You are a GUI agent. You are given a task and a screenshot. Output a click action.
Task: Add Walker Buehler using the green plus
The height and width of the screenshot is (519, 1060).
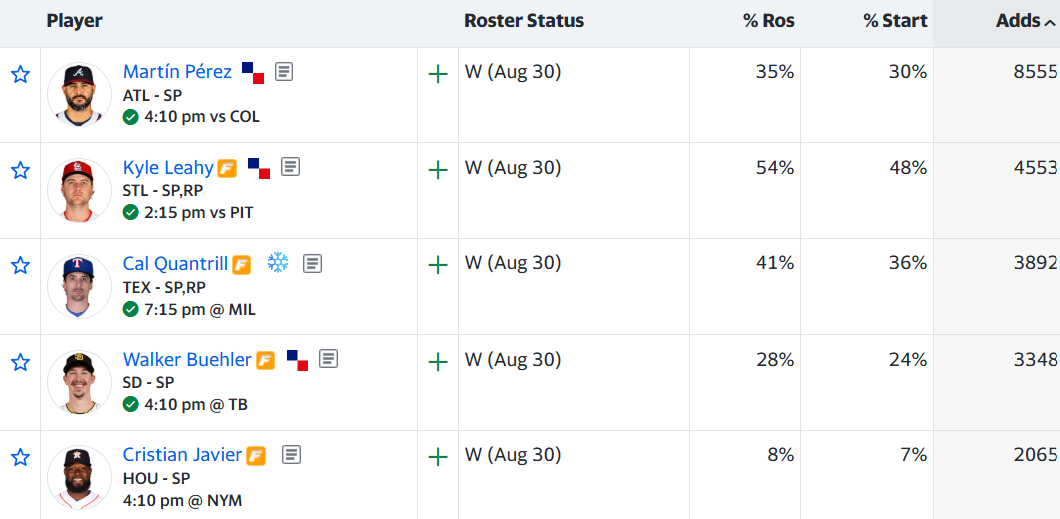click(x=438, y=362)
